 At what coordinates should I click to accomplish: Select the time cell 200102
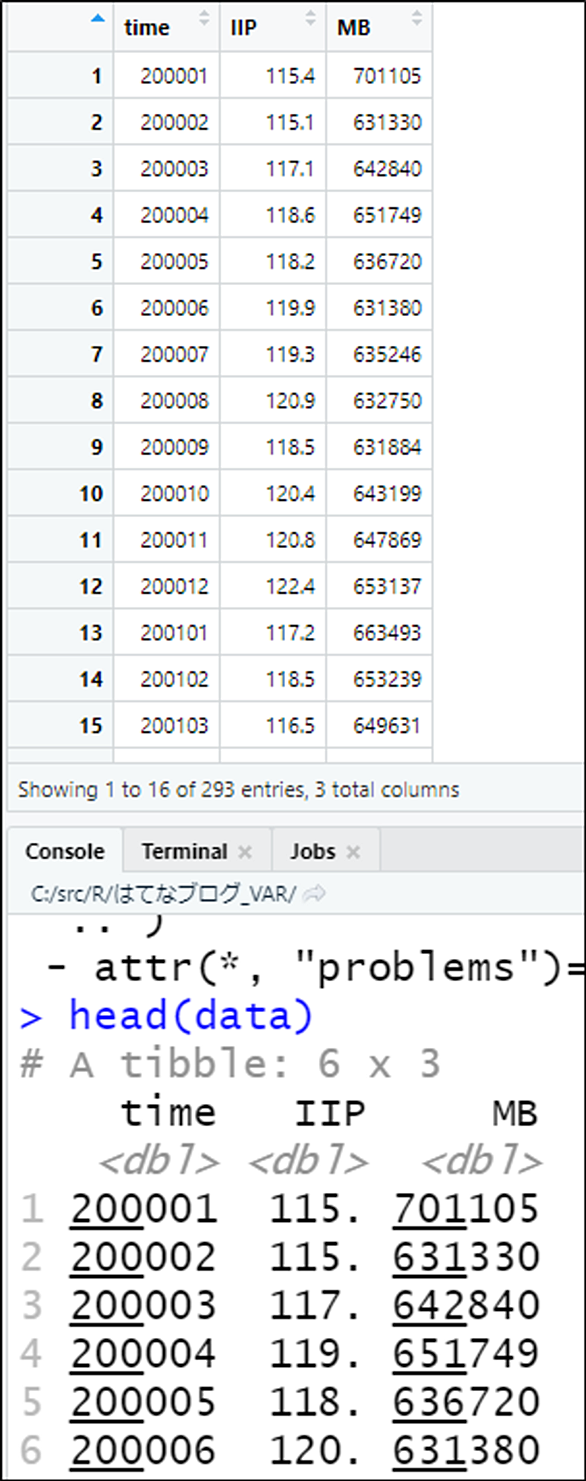pos(174,679)
